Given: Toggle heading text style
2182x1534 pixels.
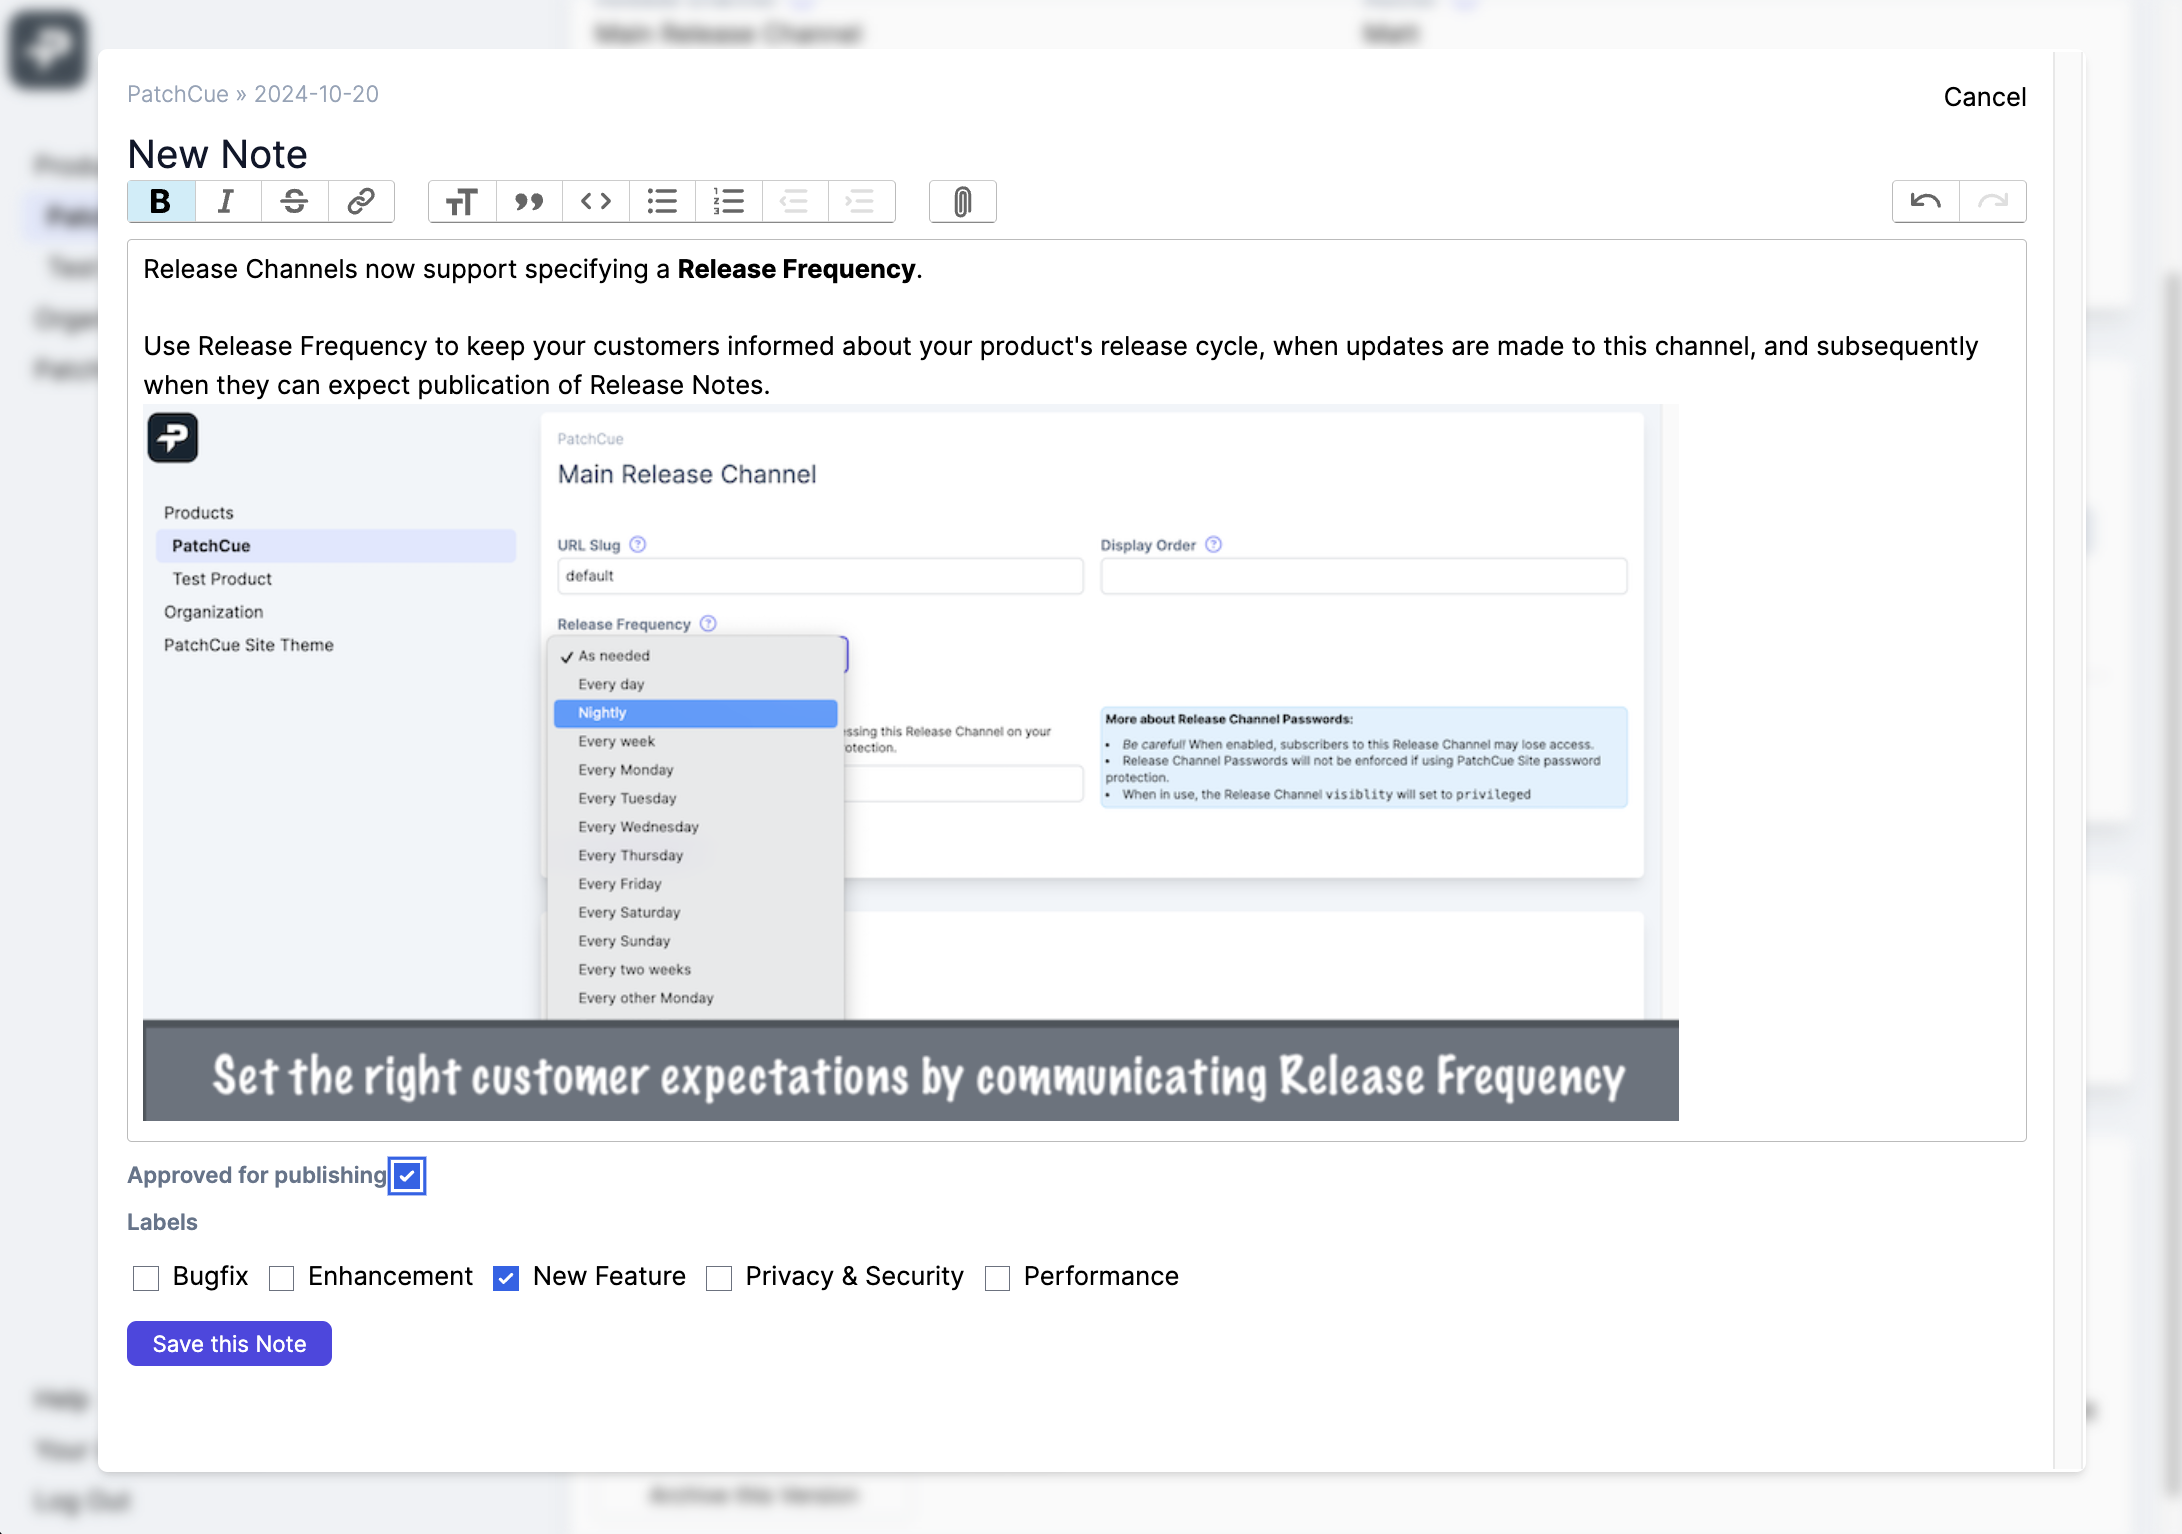Looking at the screenshot, I should pyautogui.click(x=462, y=202).
